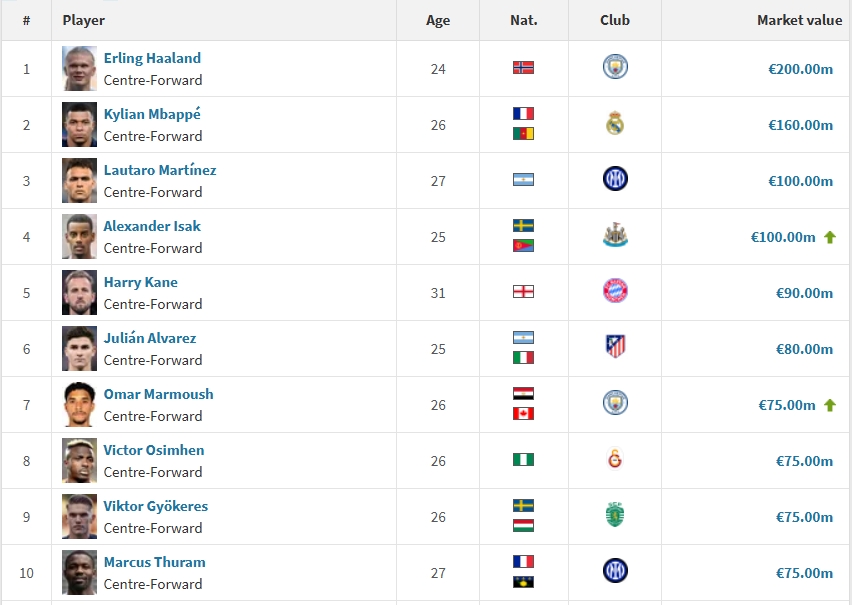Click the Norway flag beside Haaland
The height and width of the screenshot is (605, 852).
pyautogui.click(x=523, y=68)
